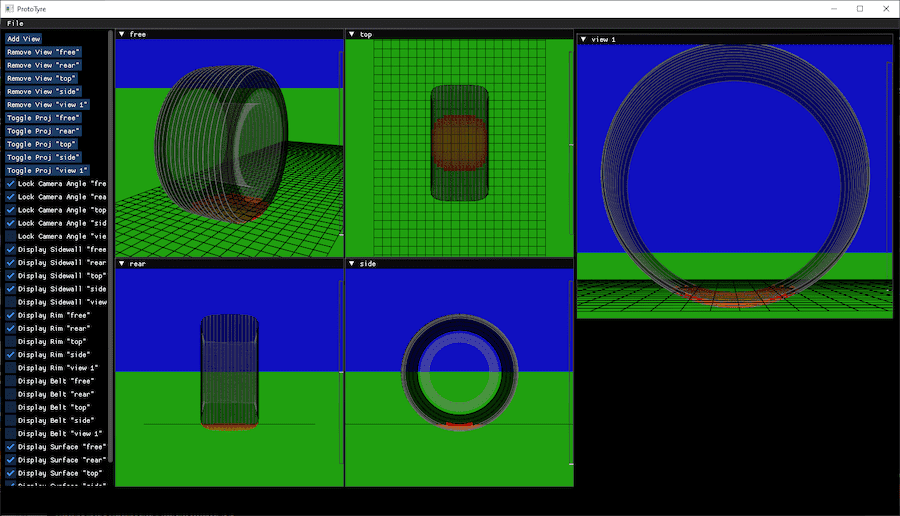Click Toggle Proj "free" button
The height and width of the screenshot is (516, 900).
pyautogui.click(x=44, y=117)
